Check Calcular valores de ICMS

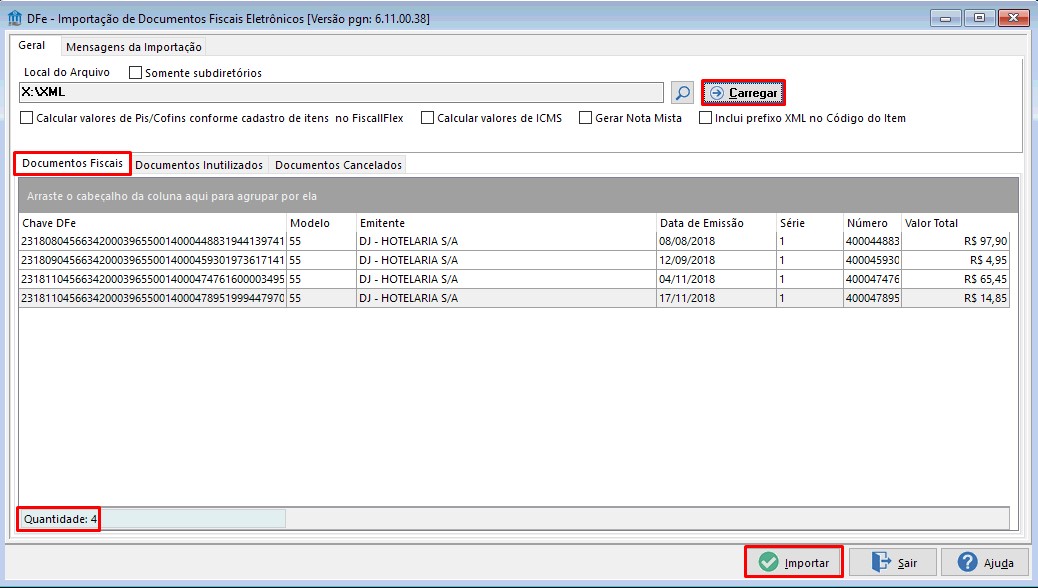coord(428,118)
